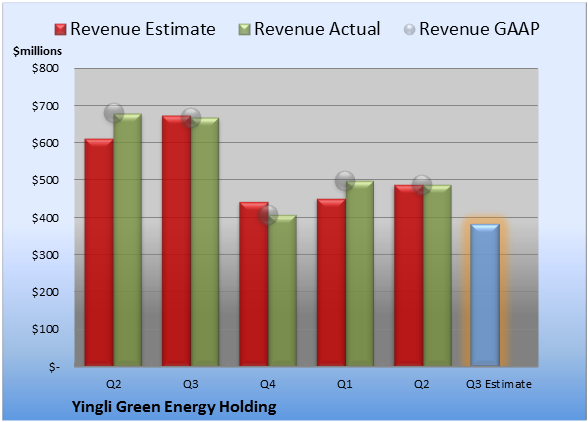The image size is (588, 422).
Task: Select the blue Q3 Estimate bar
Action: 485,295
